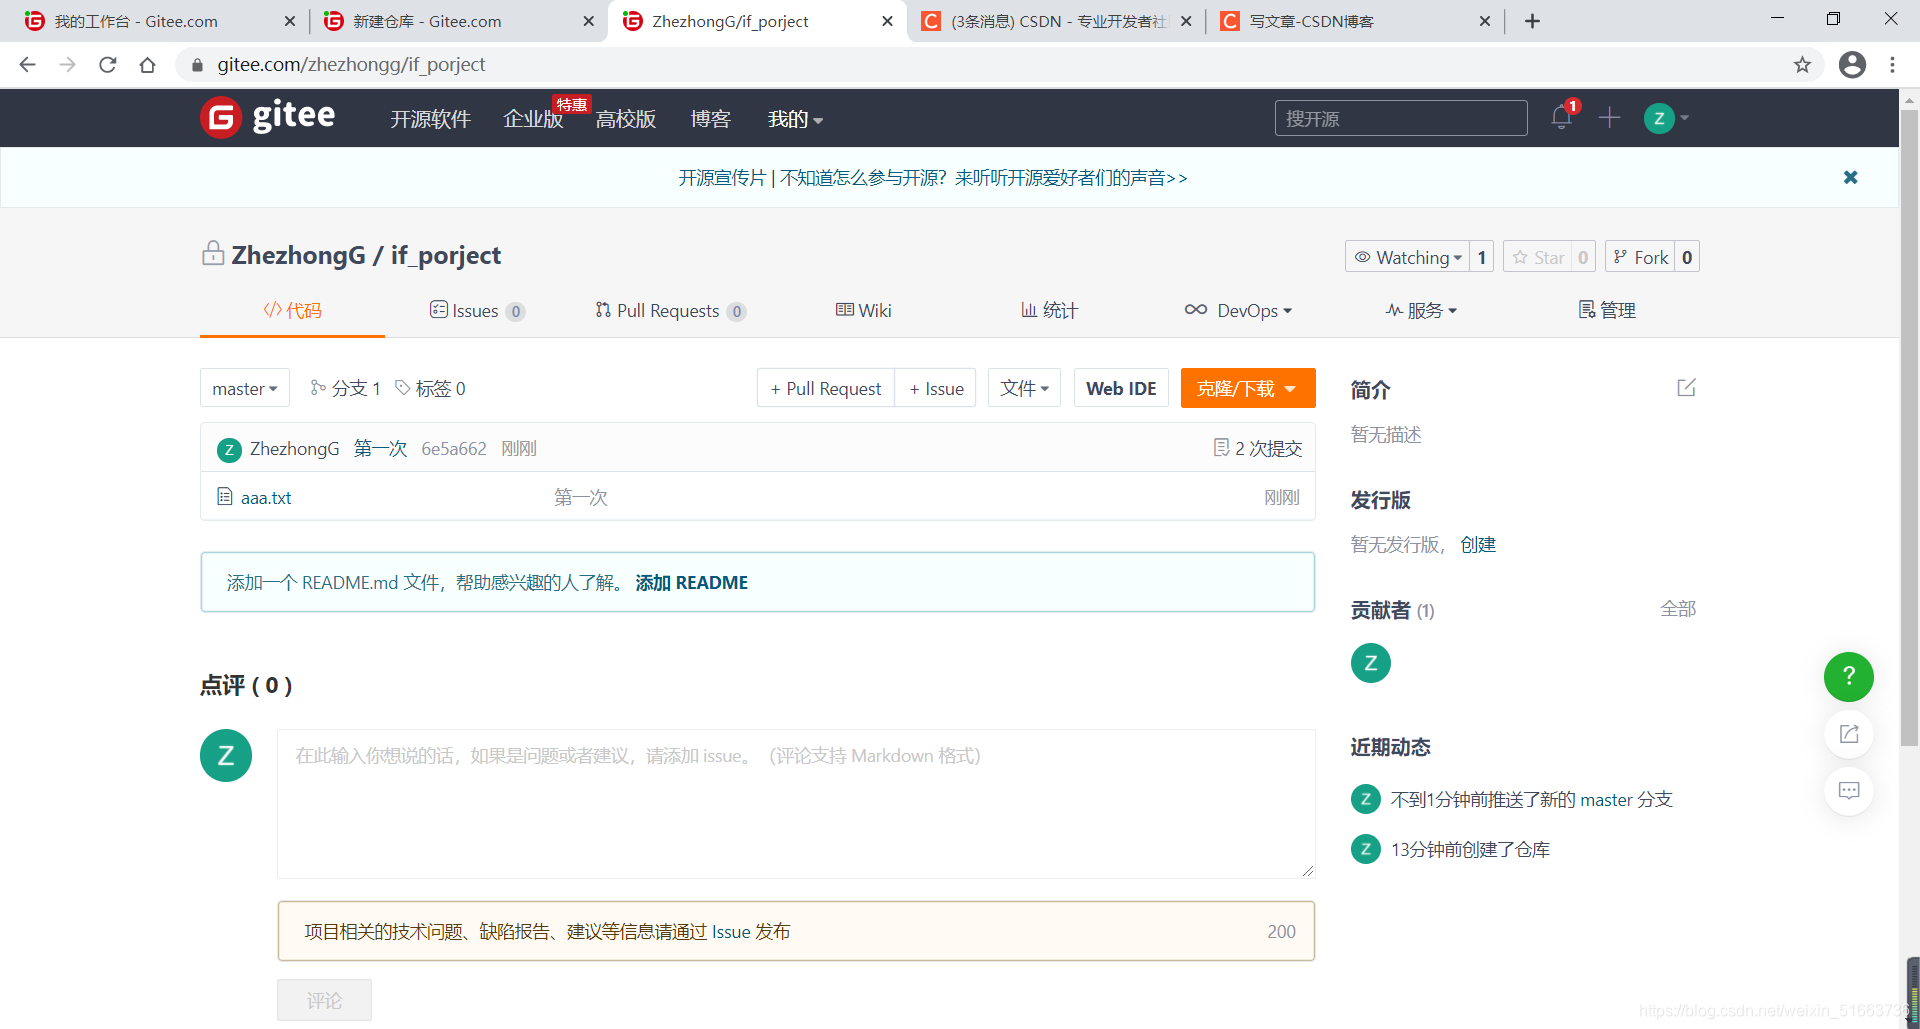
Task: Click the promo banner link text
Action: (933, 178)
